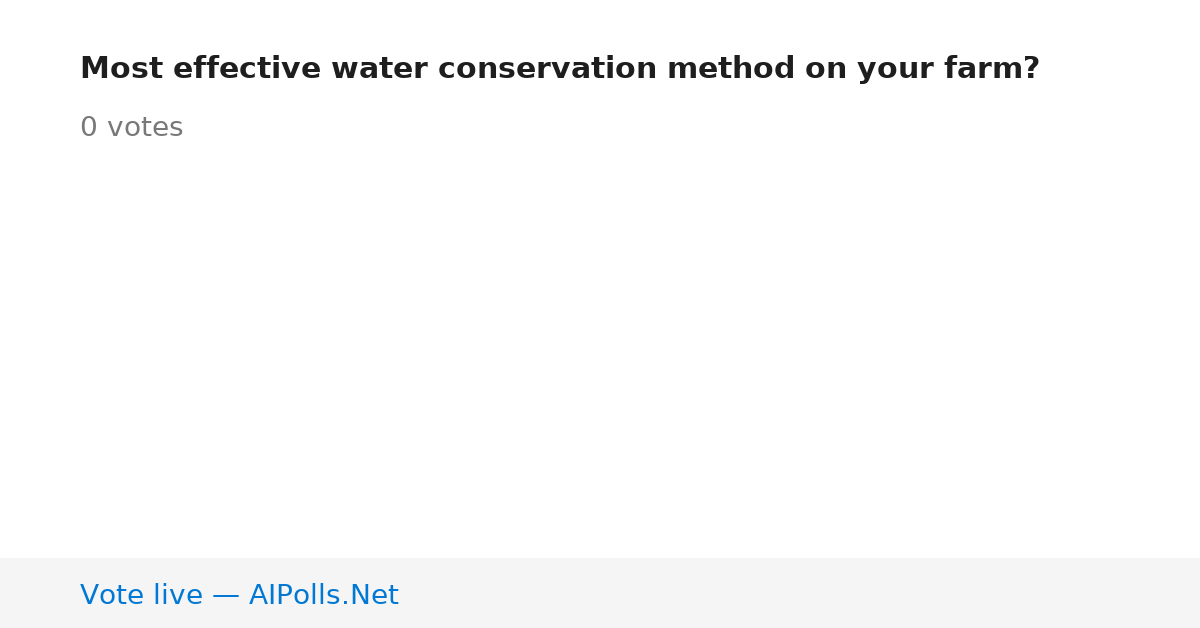The height and width of the screenshot is (628, 1200).
Task: Click the poll question title
Action: click(x=560, y=69)
